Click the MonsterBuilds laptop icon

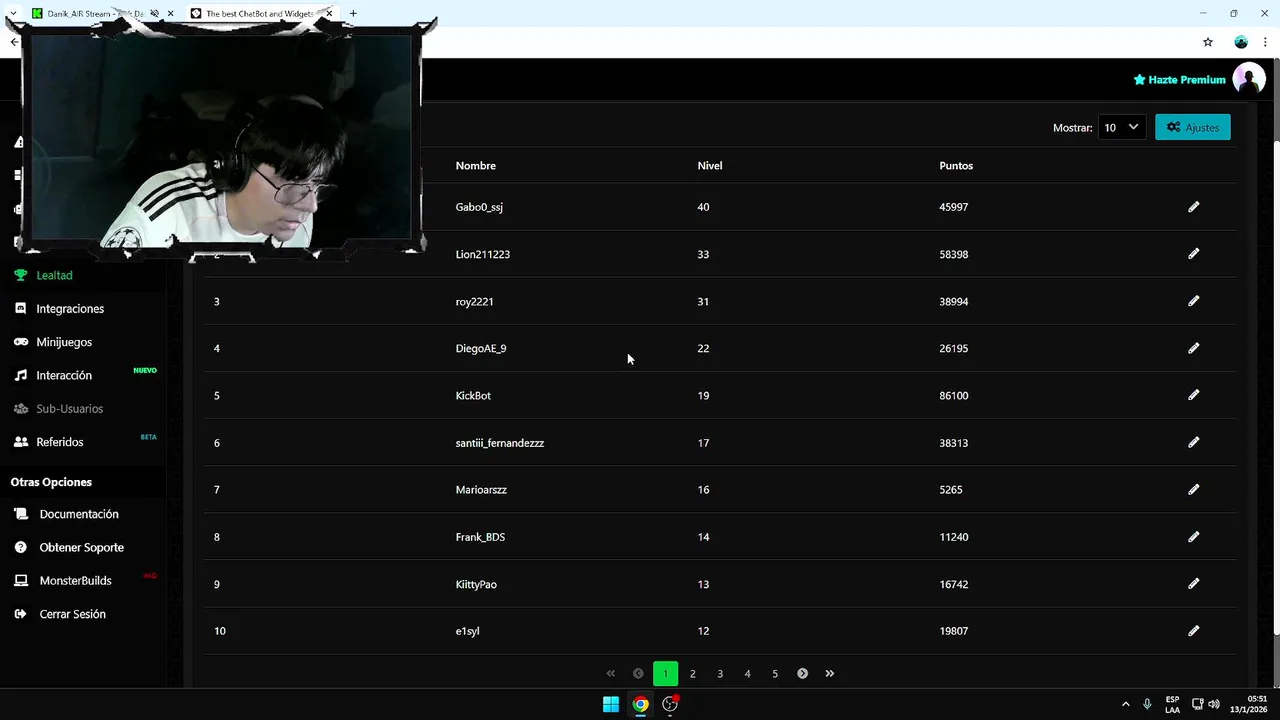coord(20,581)
